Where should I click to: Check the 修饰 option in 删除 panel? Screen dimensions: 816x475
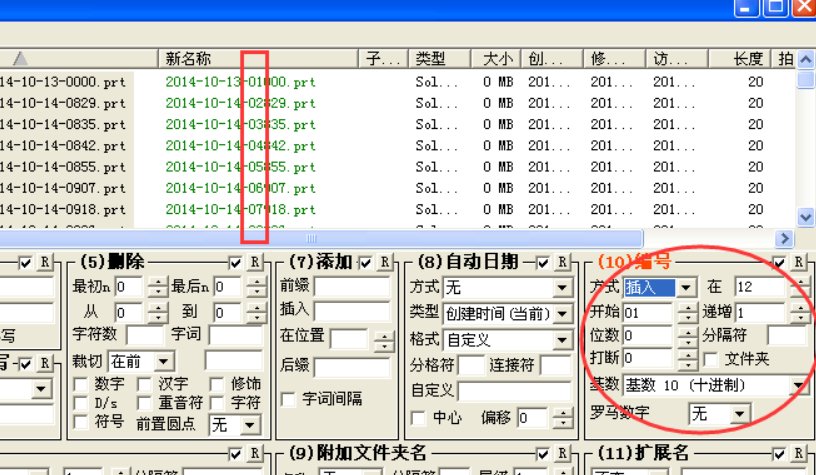coord(217,385)
